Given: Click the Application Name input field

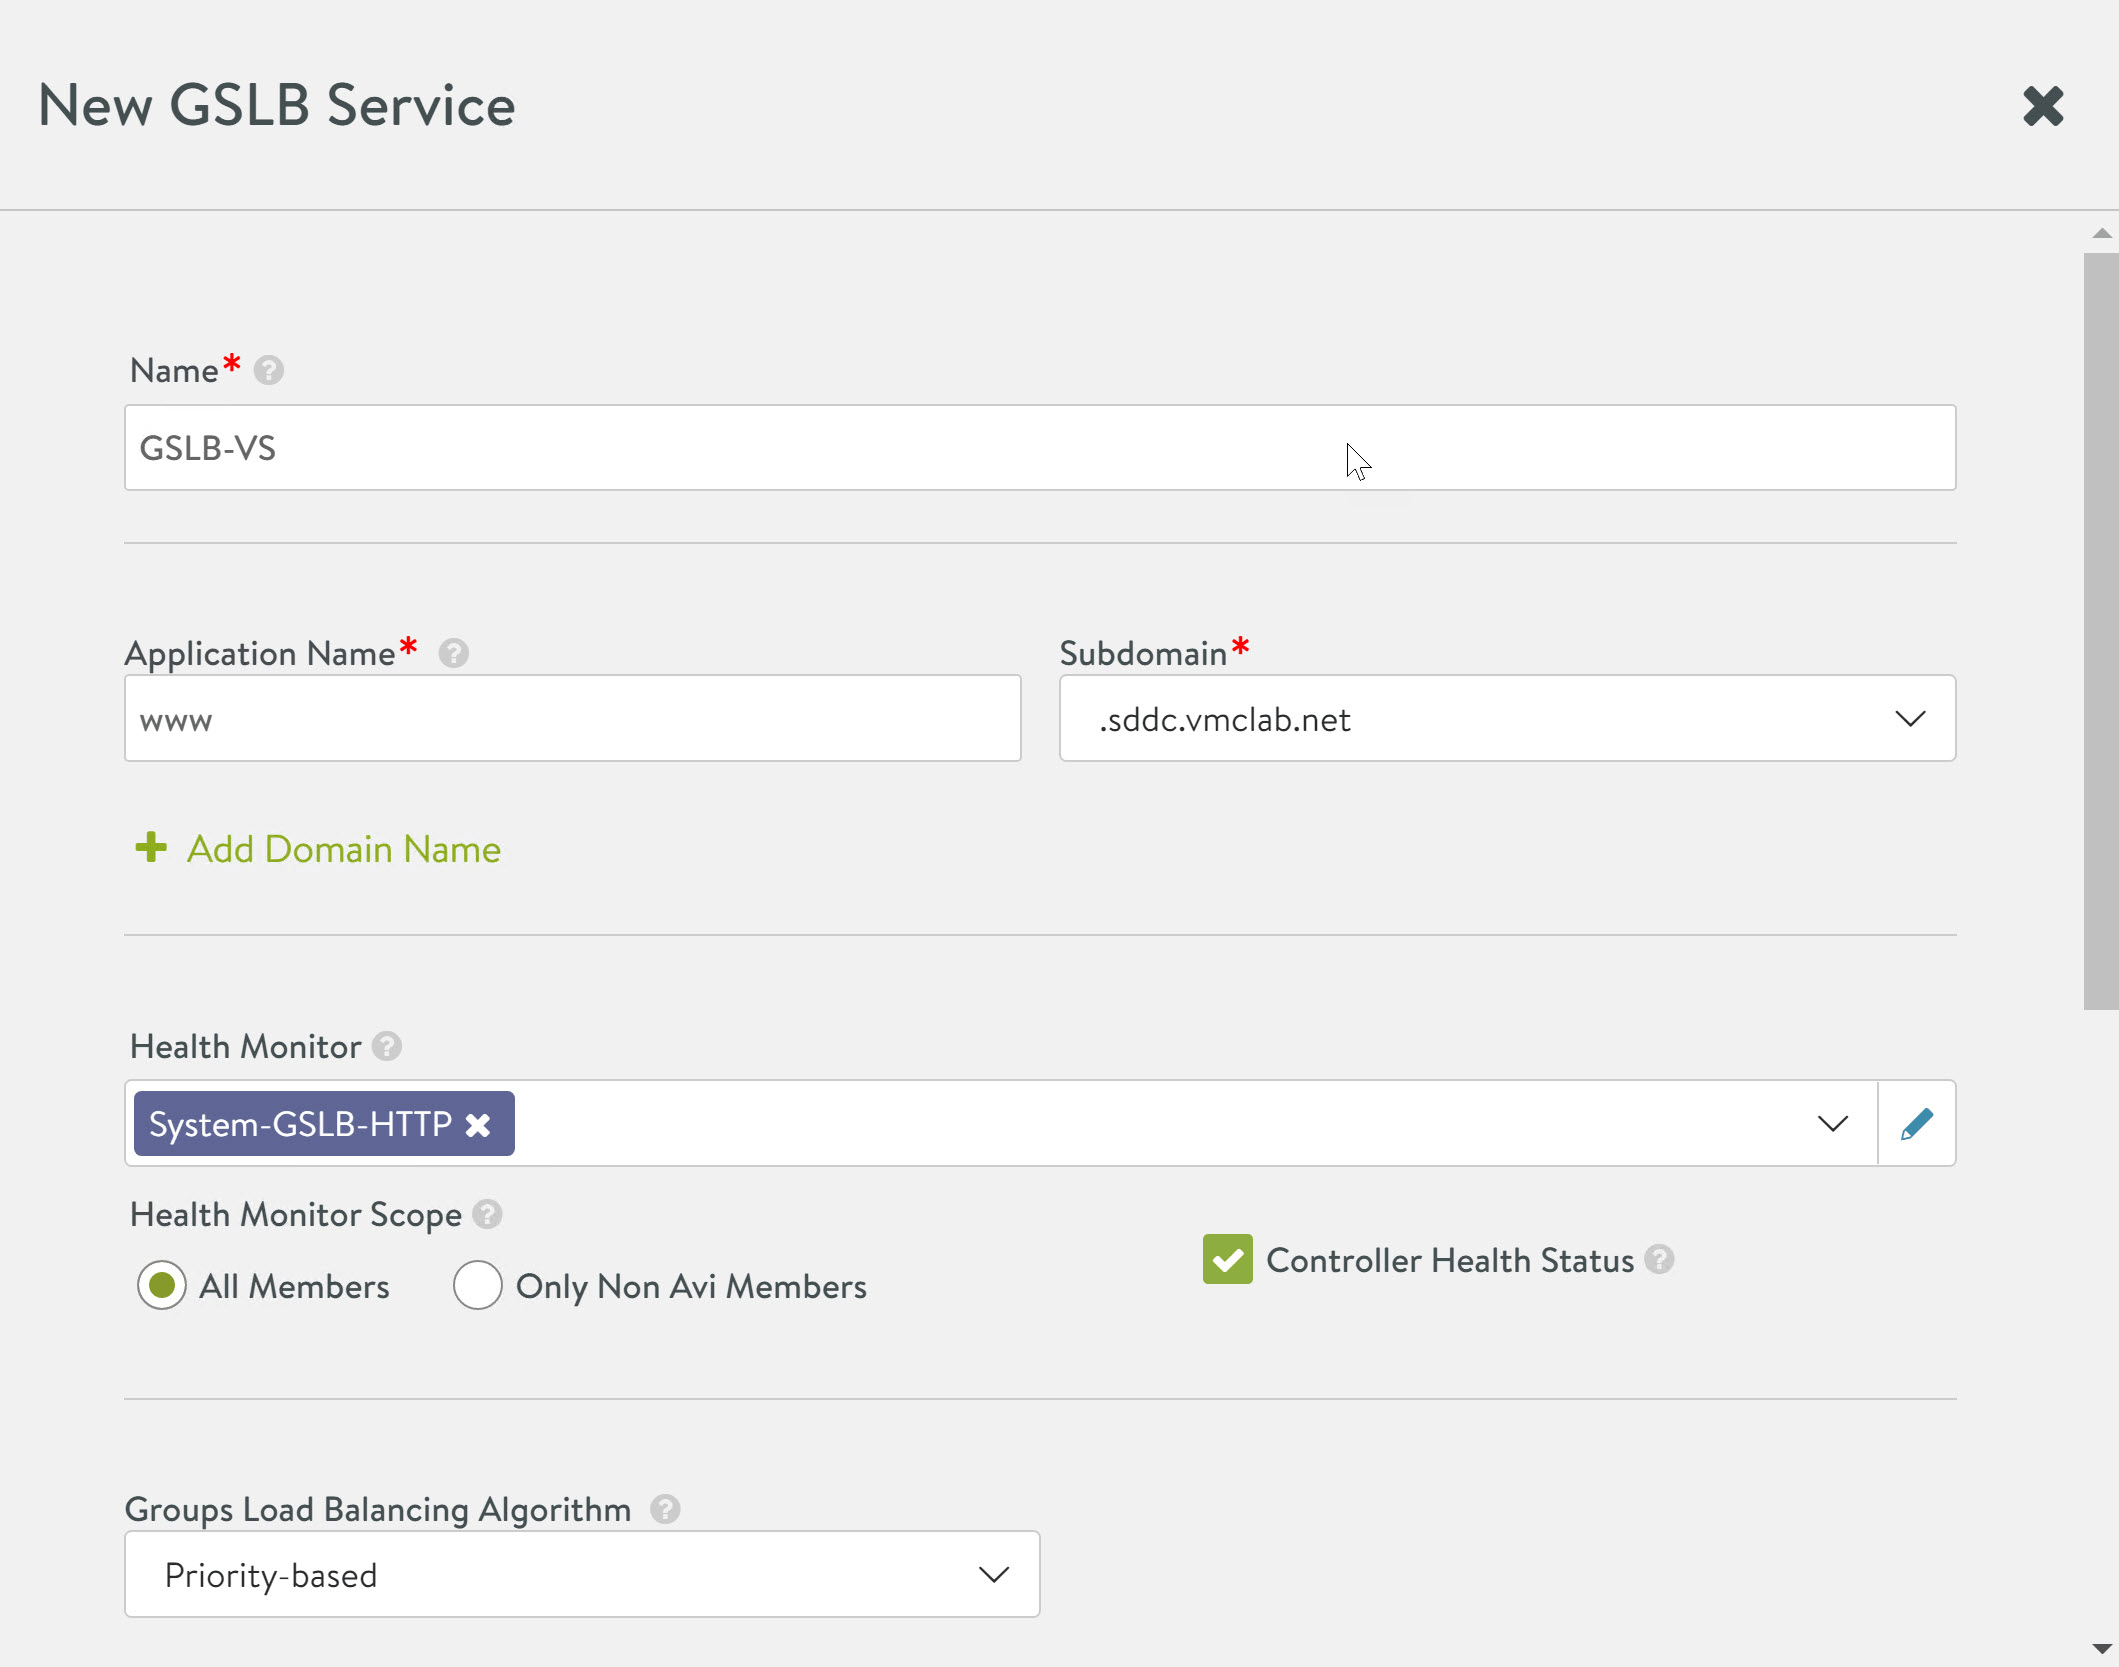Looking at the screenshot, I should click(x=572, y=719).
